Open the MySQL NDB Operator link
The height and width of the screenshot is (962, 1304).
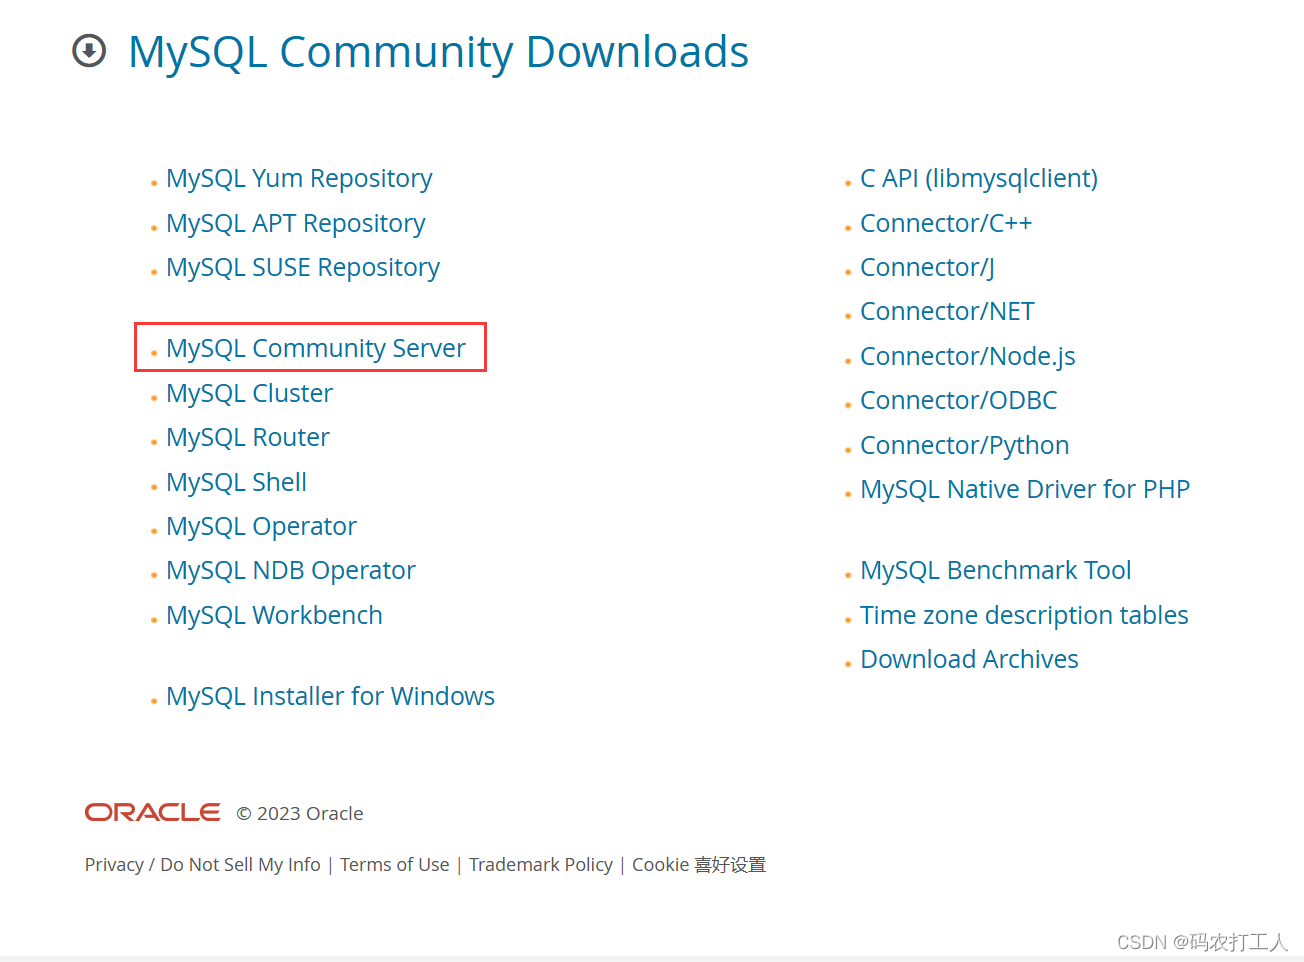291,570
